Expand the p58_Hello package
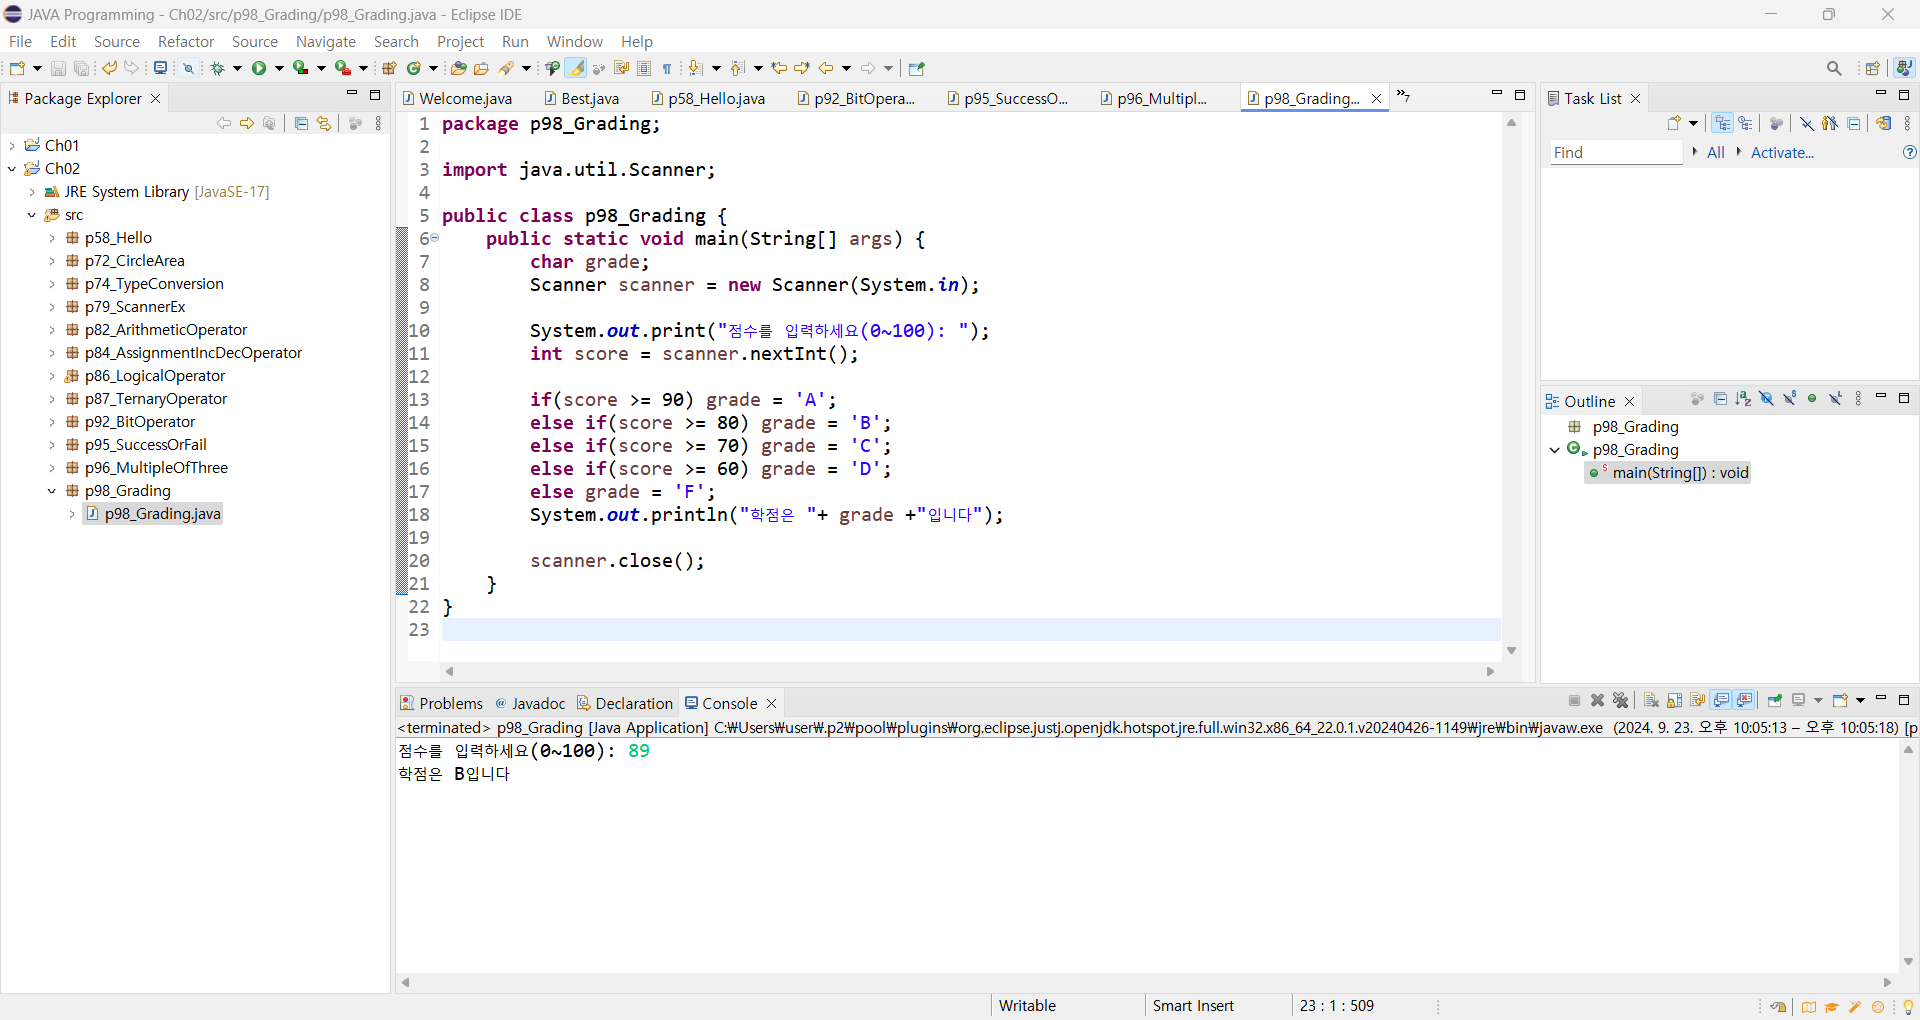 [x=52, y=238]
